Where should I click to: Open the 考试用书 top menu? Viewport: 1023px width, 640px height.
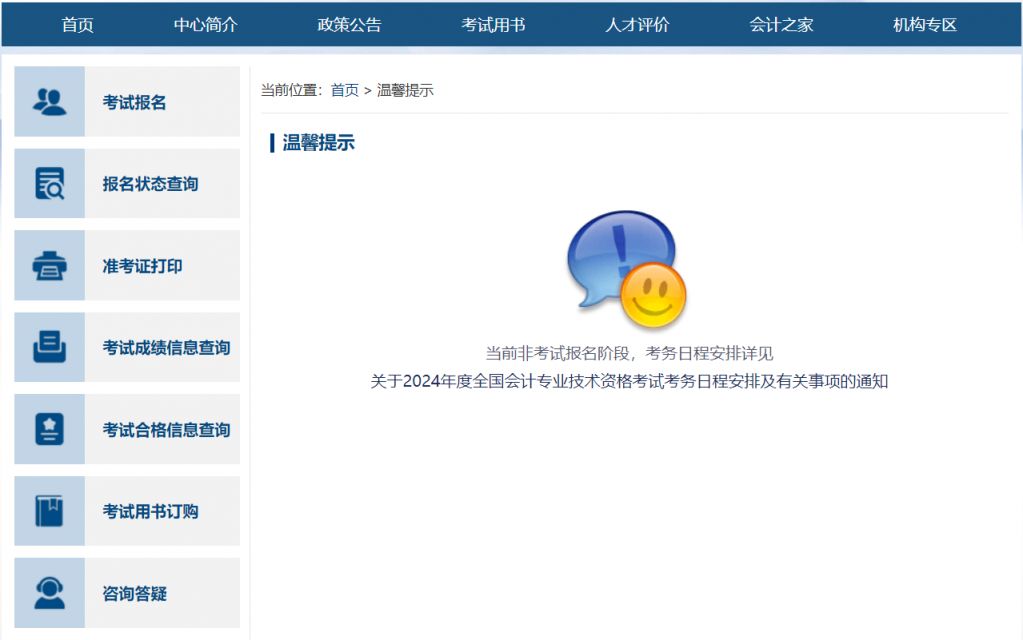pos(490,25)
